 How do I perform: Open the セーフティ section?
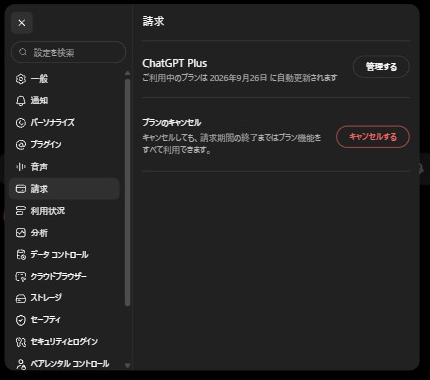tap(64, 320)
